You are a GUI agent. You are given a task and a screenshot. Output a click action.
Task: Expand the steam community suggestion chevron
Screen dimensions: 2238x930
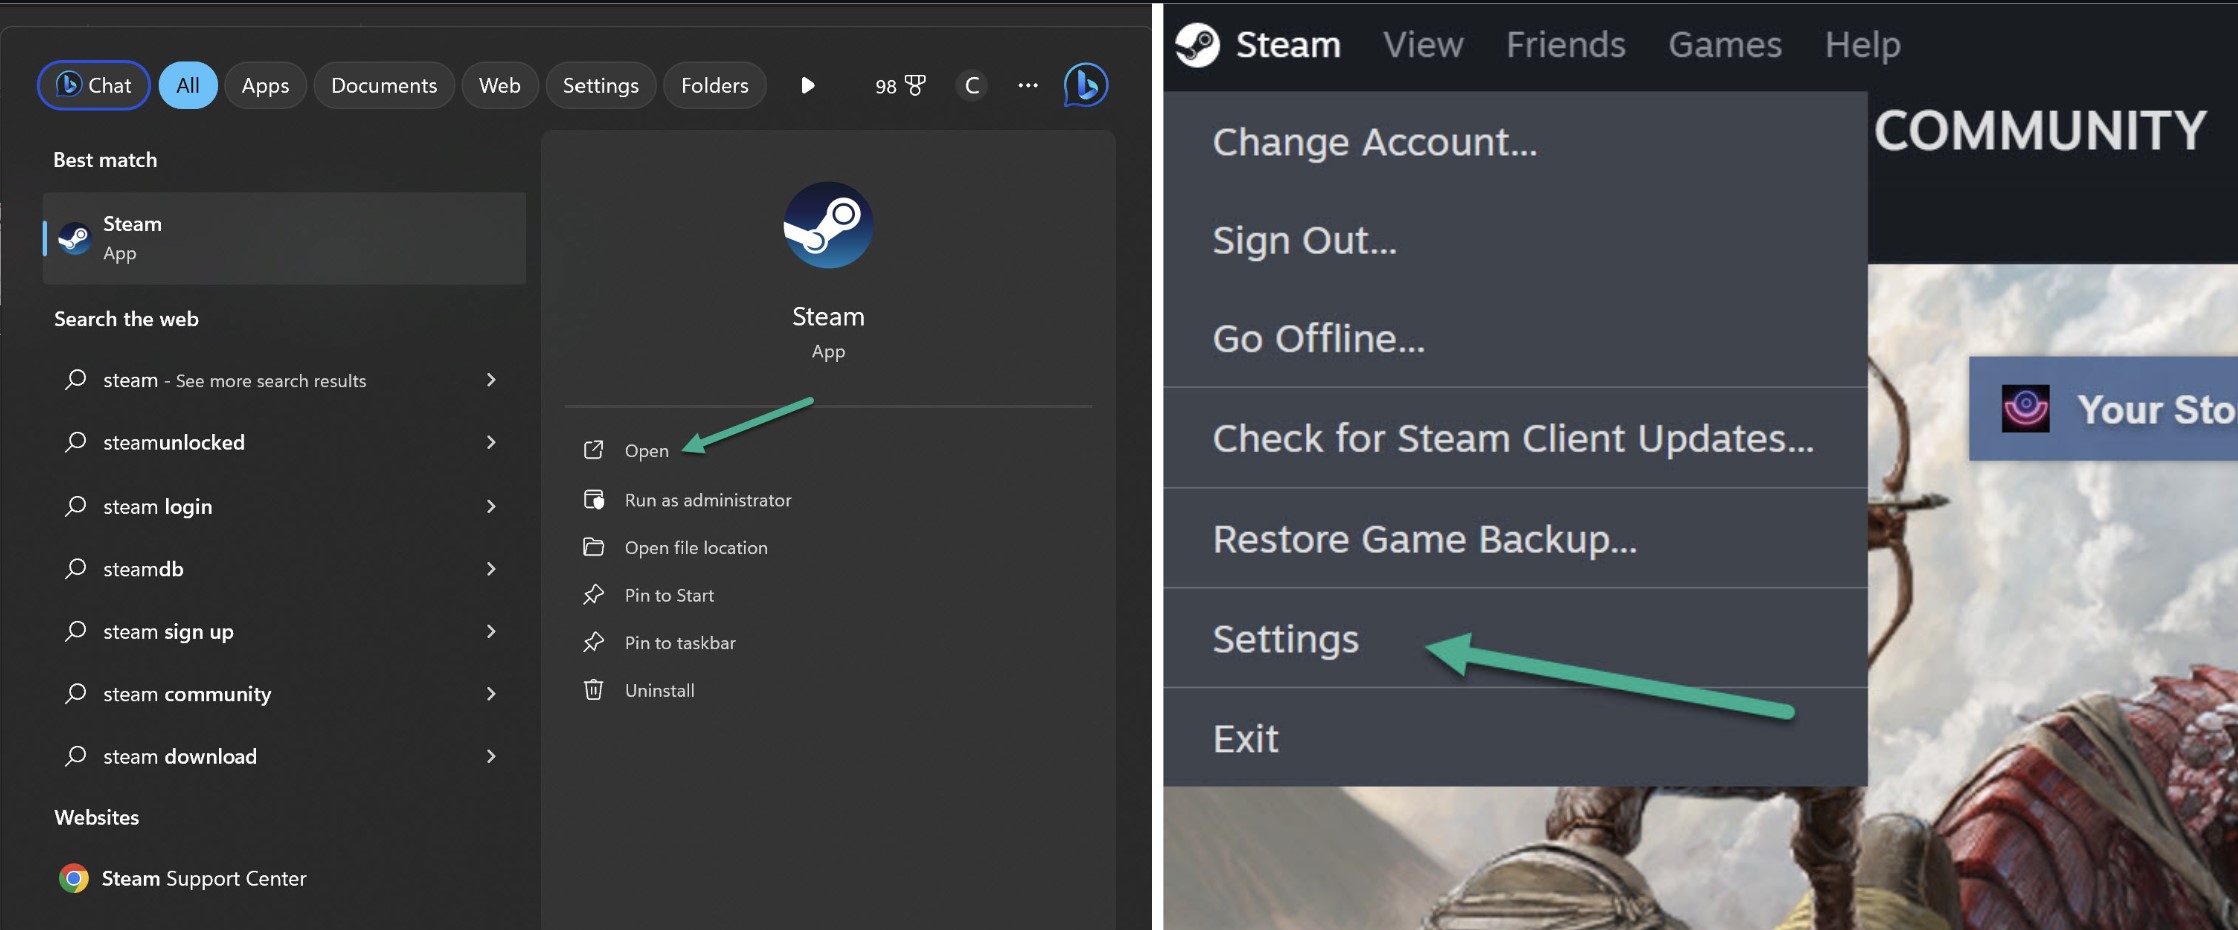(x=490, y=694)
